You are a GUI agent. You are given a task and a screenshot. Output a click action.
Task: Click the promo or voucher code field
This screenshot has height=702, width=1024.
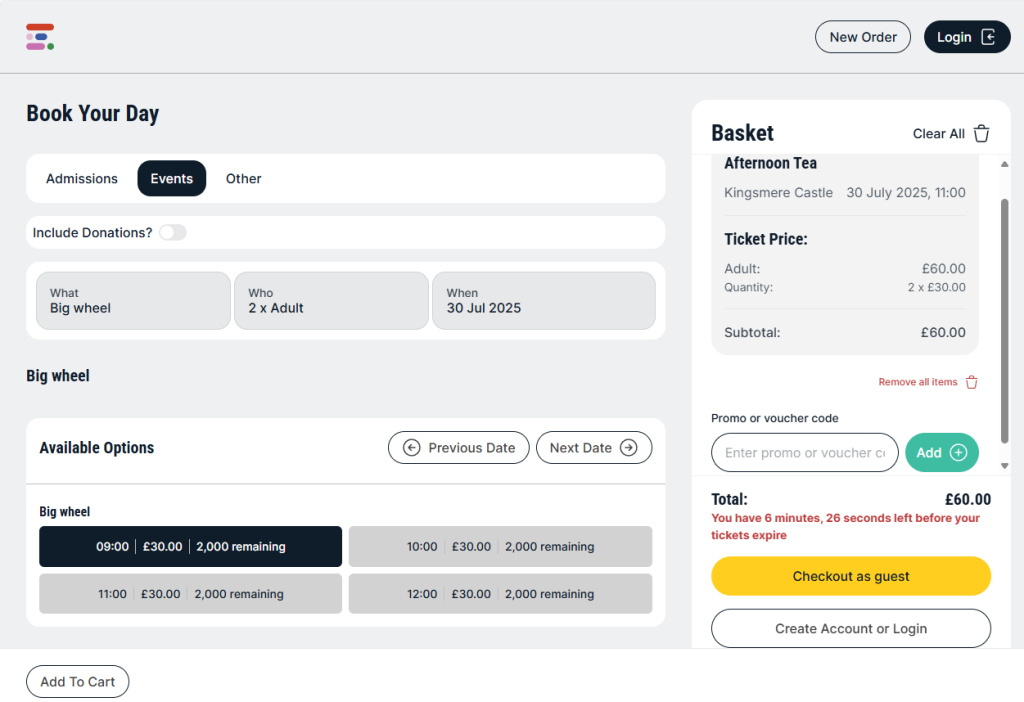[x=804, y=453]
